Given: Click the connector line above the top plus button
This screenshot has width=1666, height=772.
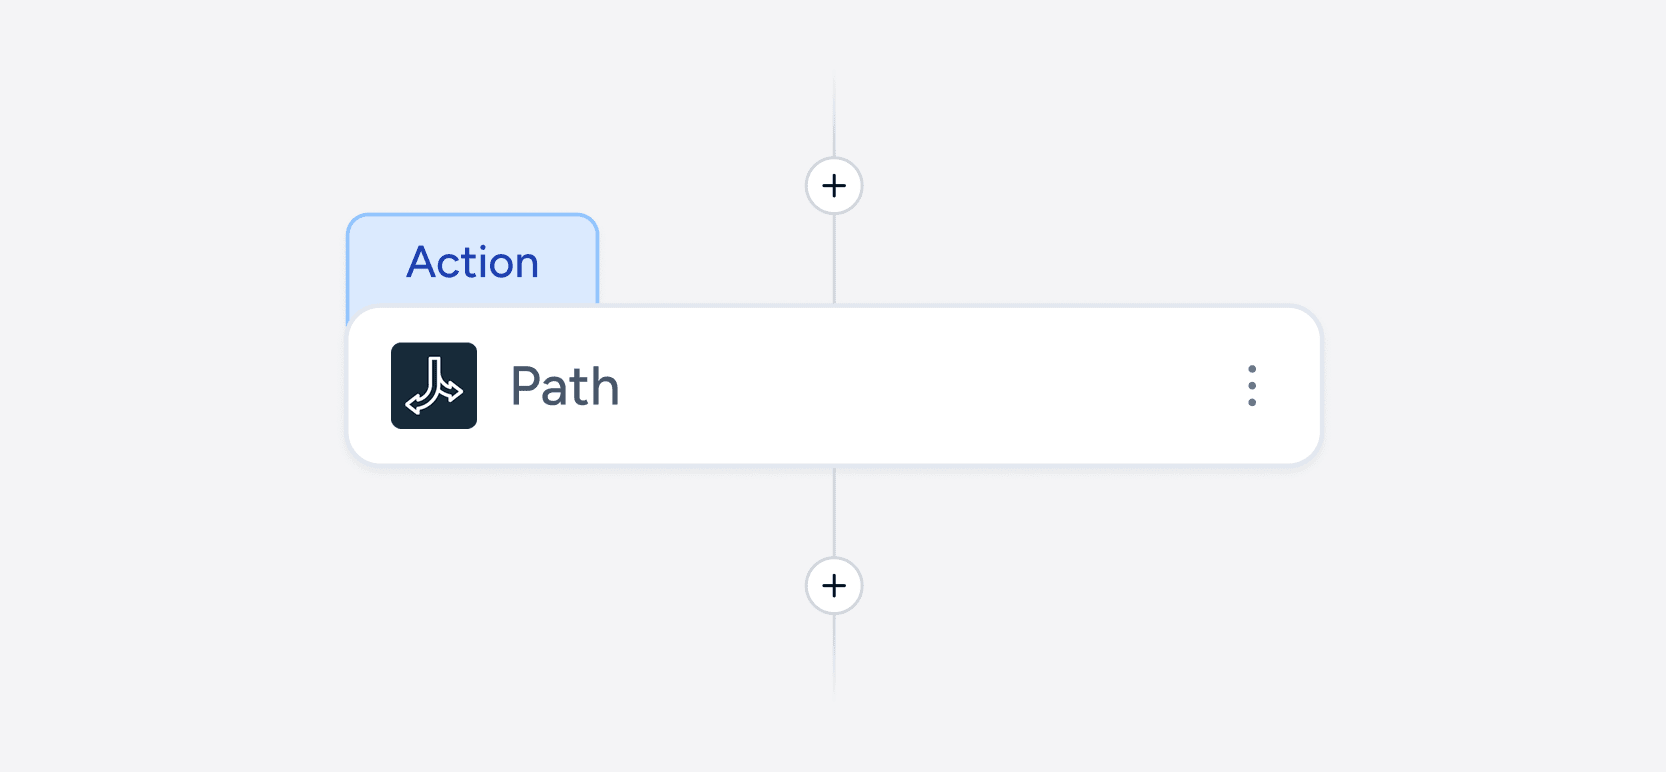Looking at the screenshot, I should 834,120.
